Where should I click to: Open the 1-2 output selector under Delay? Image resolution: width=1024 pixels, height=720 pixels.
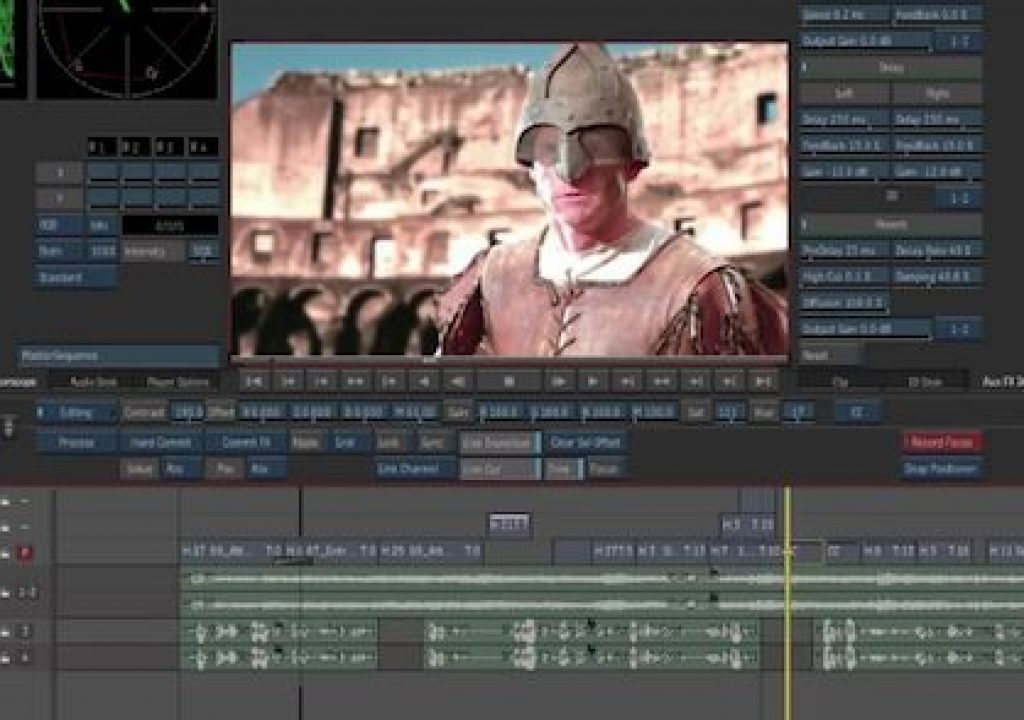958,198
